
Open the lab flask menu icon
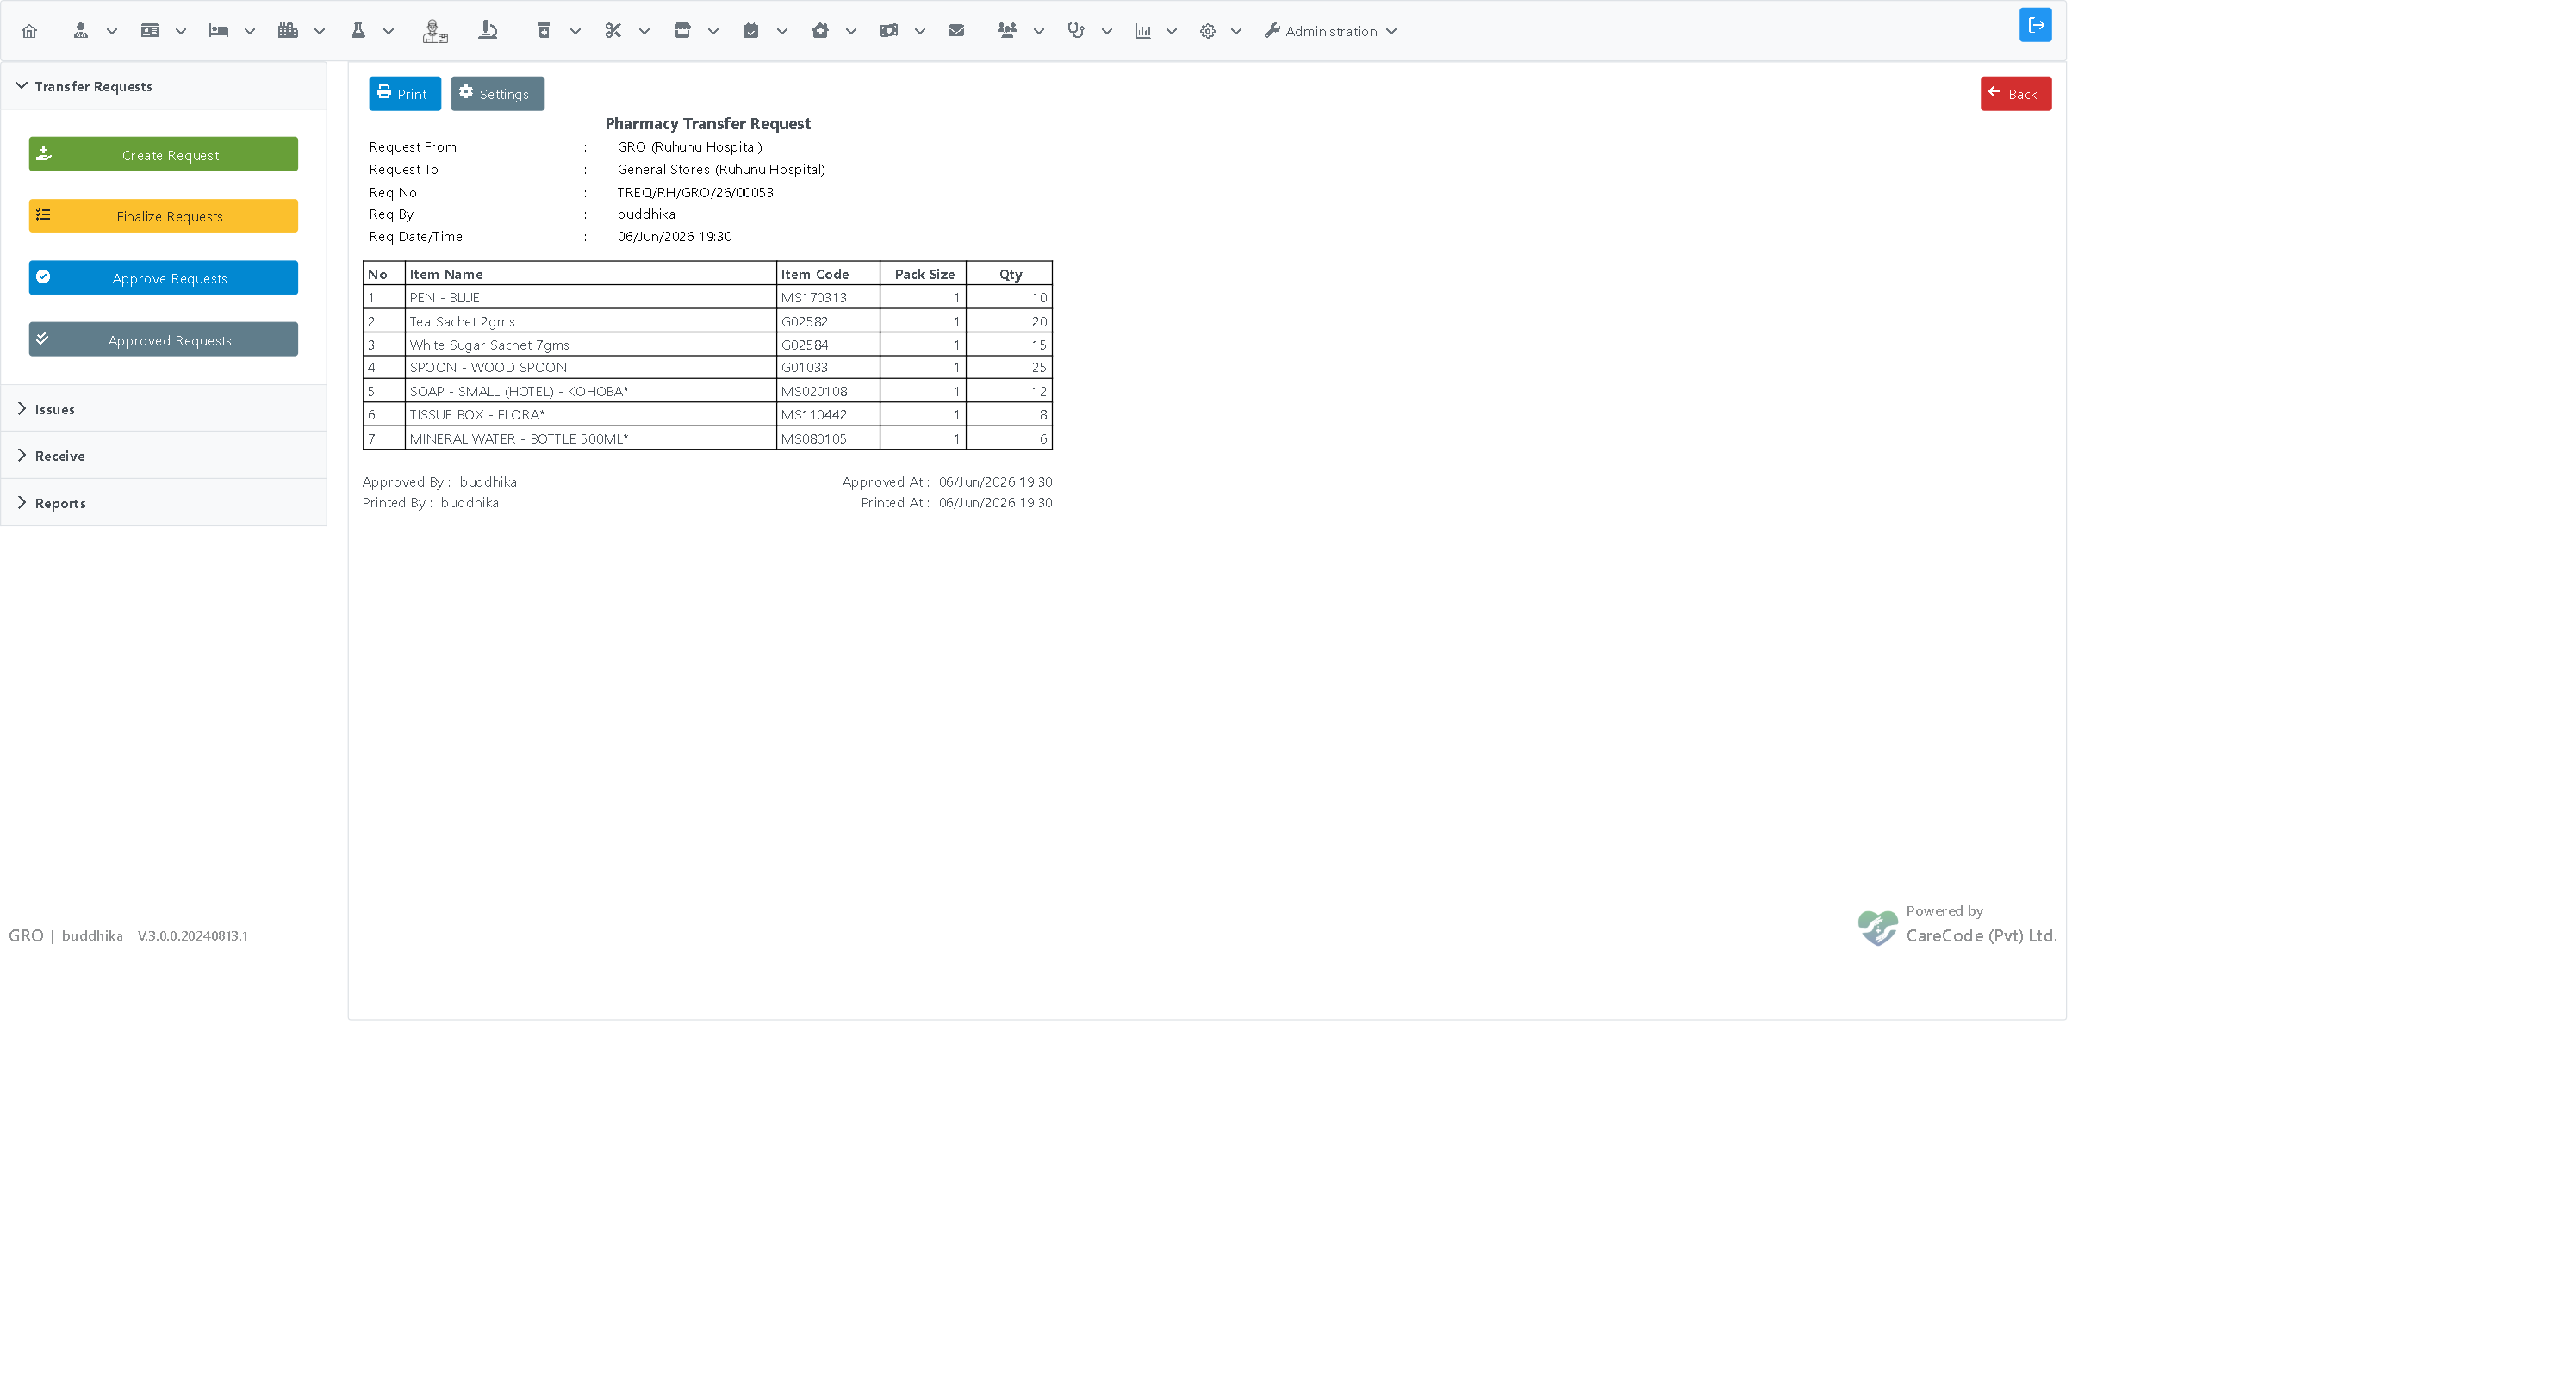(358, 31)
